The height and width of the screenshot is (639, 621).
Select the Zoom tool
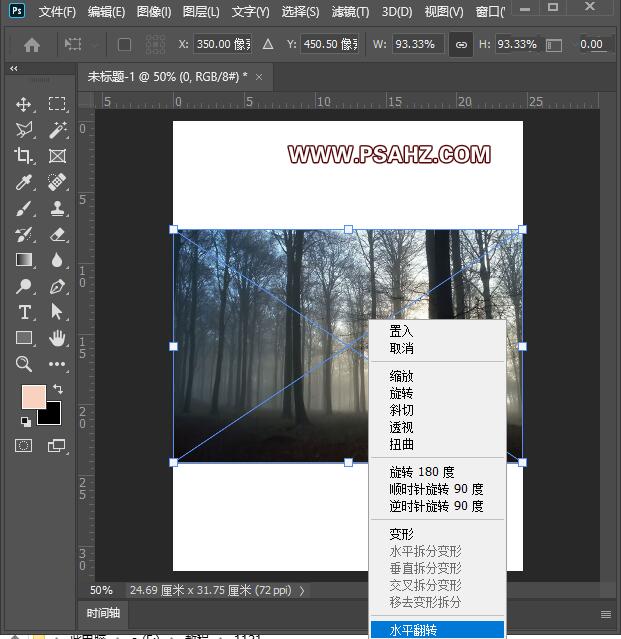[x=24, y=364]
